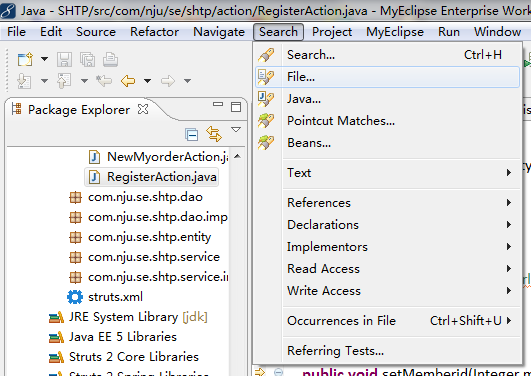Screen dimensions: 531x376
Task: Expand the Text submenu
Action: pos(387,173)
